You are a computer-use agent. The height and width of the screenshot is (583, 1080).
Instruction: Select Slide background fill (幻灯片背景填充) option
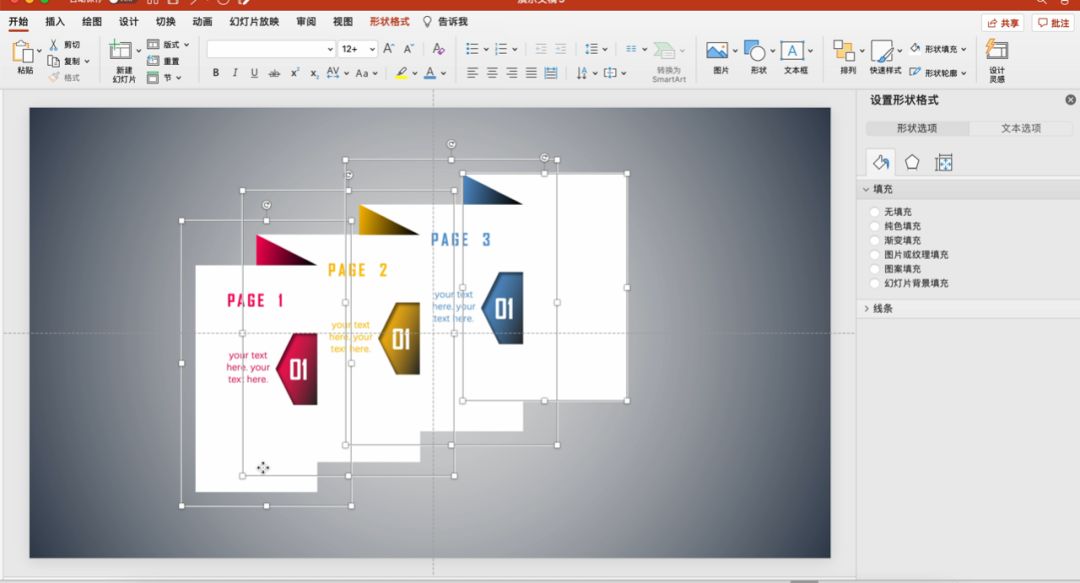tap(875, 283)
